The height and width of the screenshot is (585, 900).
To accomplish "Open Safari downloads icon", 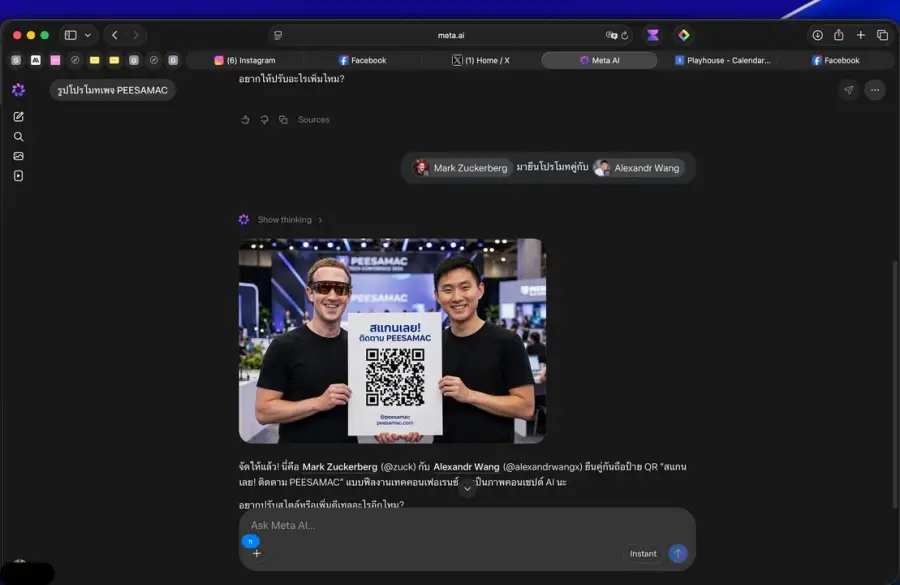I will [x=817, y=35].
